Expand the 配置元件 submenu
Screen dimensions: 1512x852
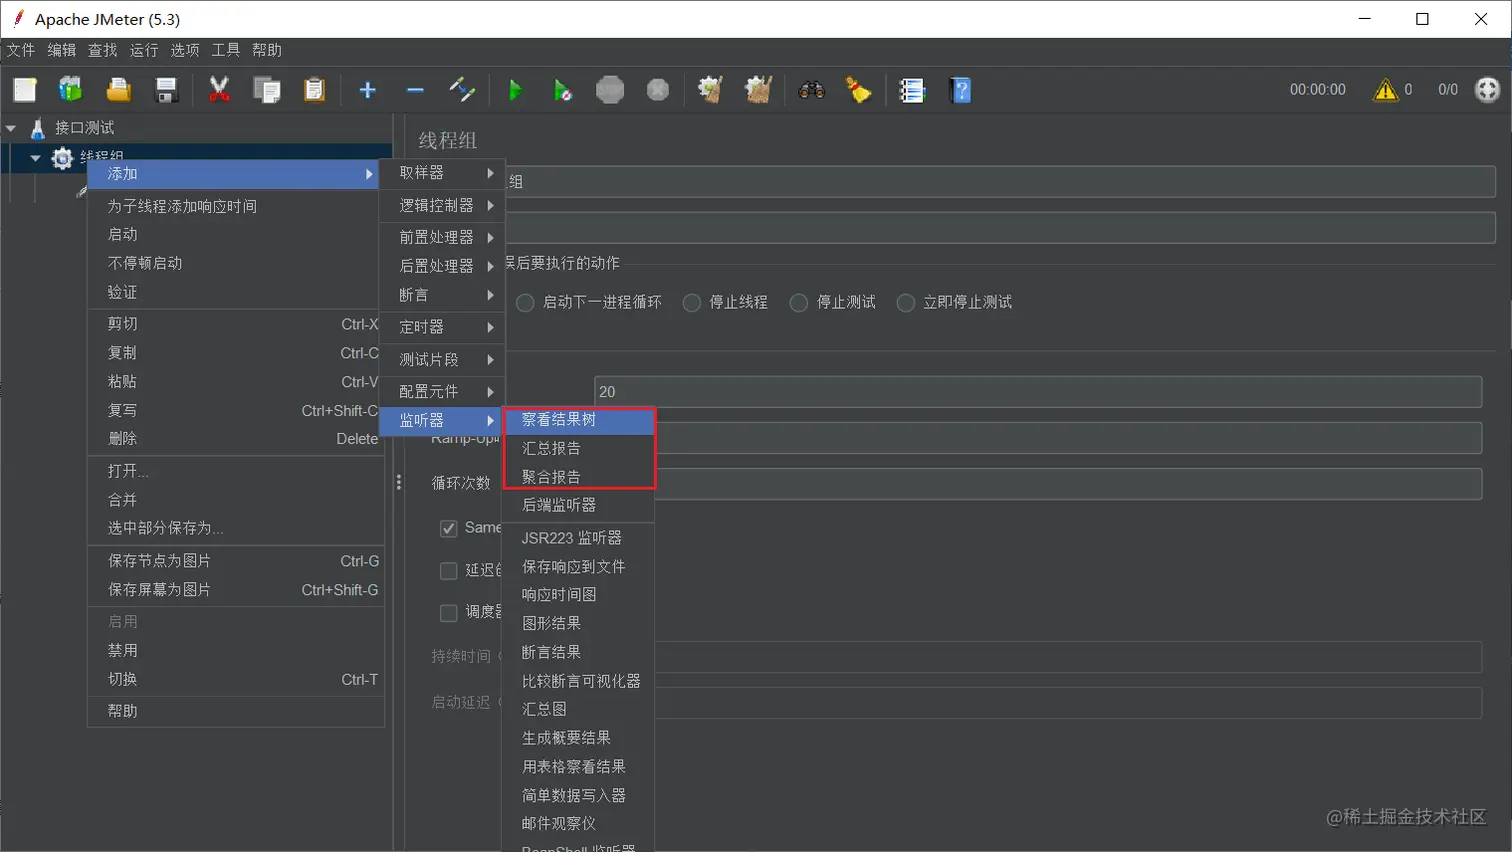click(x=442, y=391)
